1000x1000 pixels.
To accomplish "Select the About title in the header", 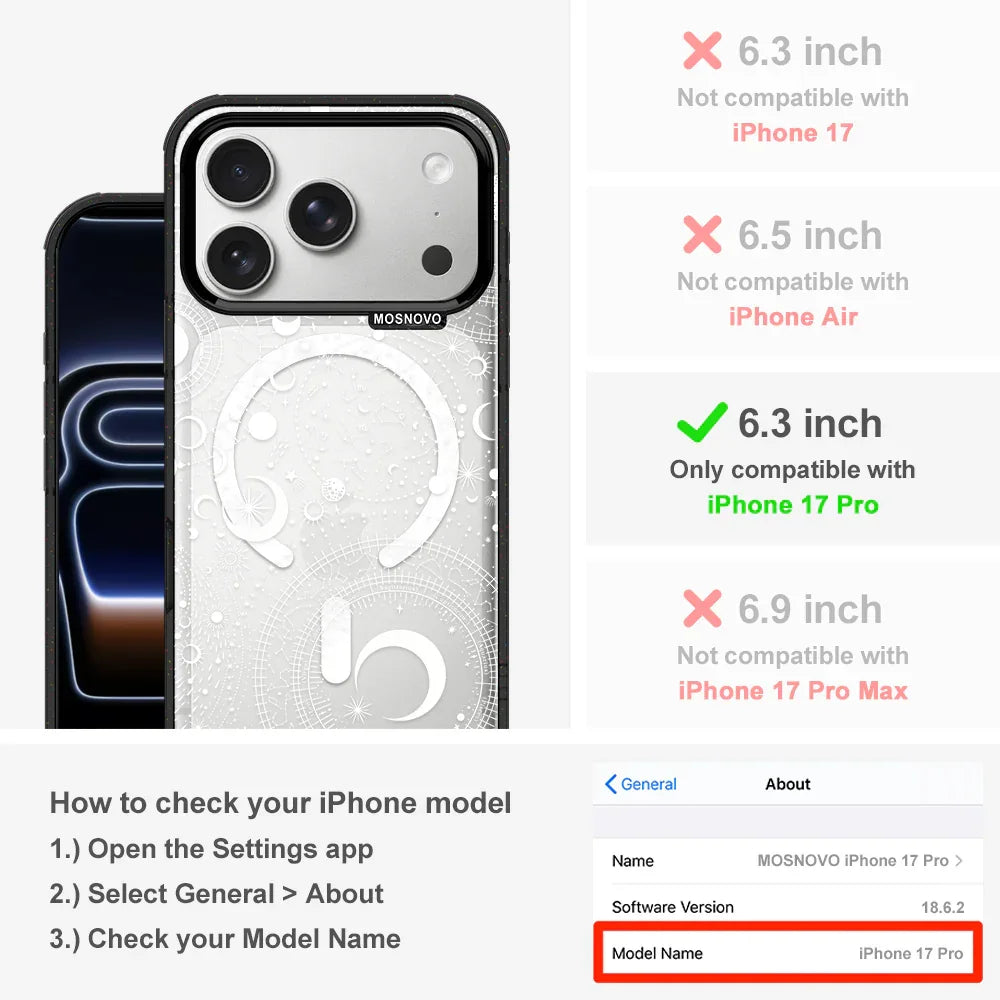I will (788, 784).
